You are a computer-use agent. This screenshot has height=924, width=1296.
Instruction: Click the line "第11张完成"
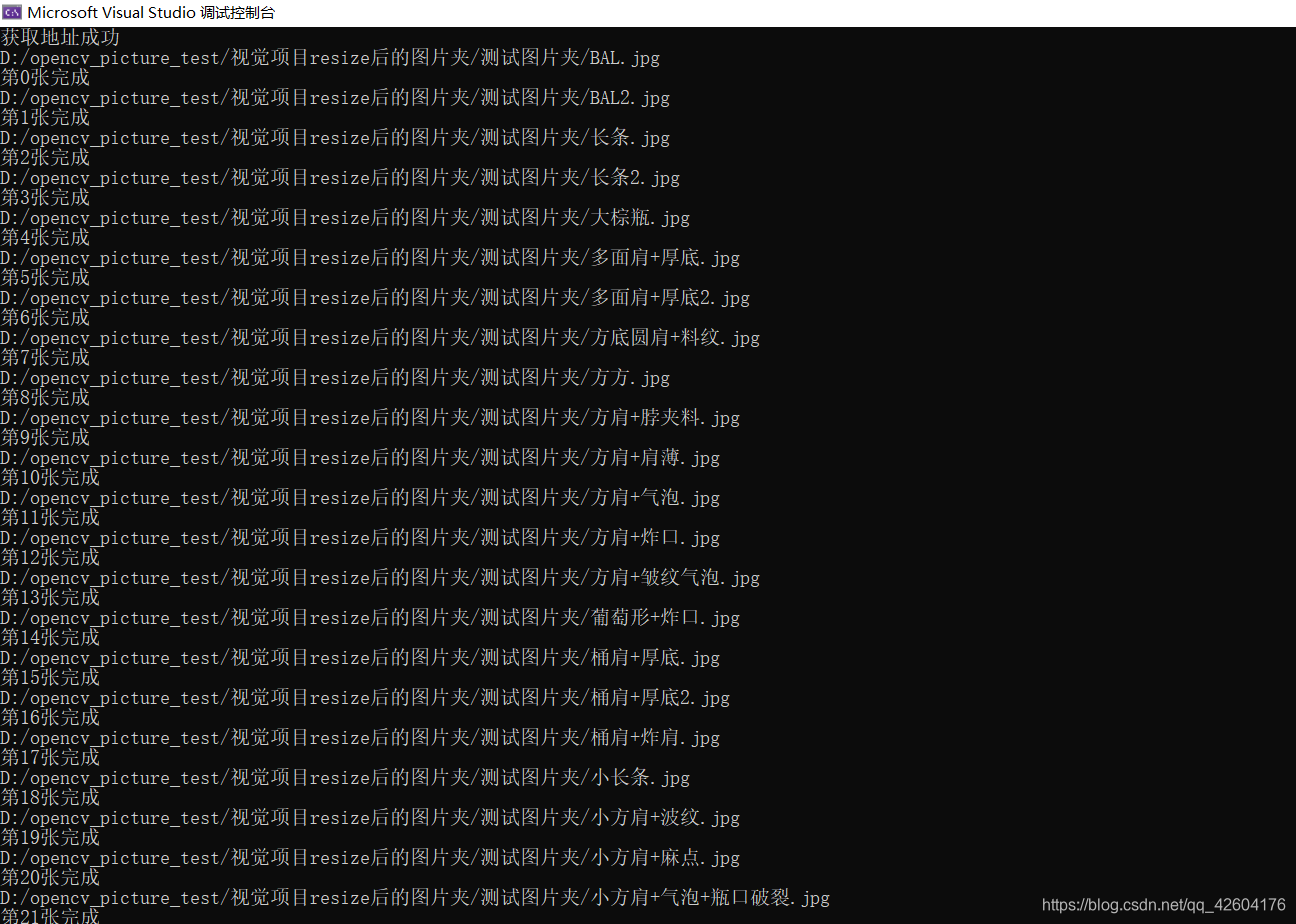pyautogui.click(x=50, y=518)
